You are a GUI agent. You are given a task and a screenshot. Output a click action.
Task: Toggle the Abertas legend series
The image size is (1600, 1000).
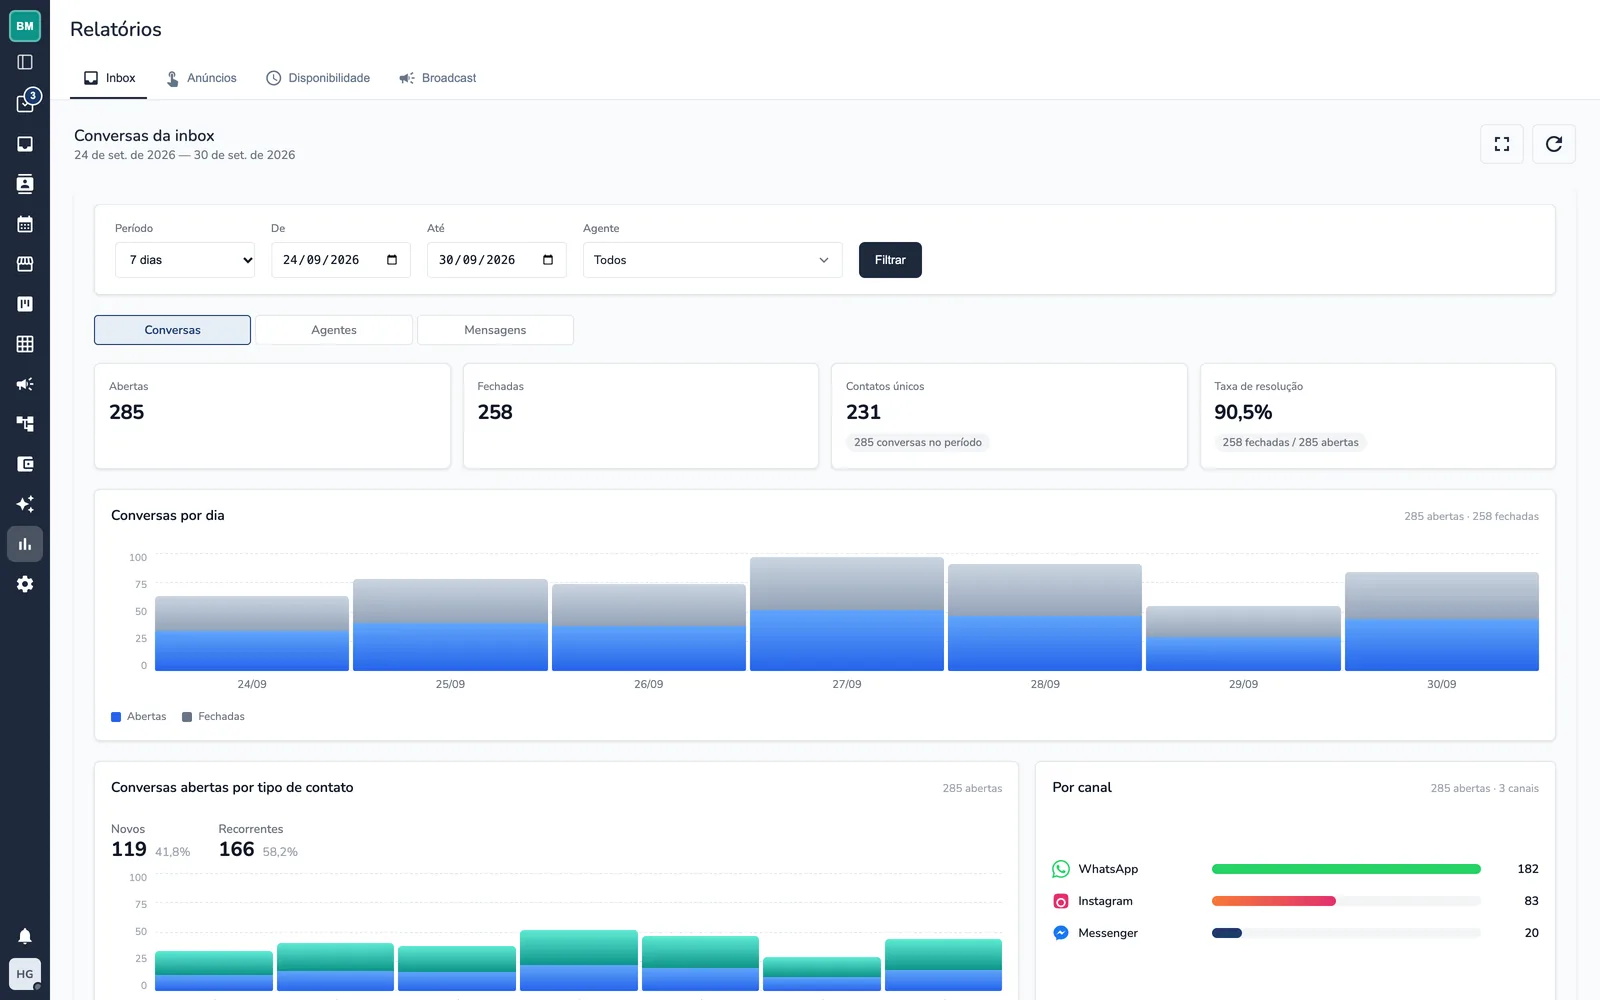139,717
